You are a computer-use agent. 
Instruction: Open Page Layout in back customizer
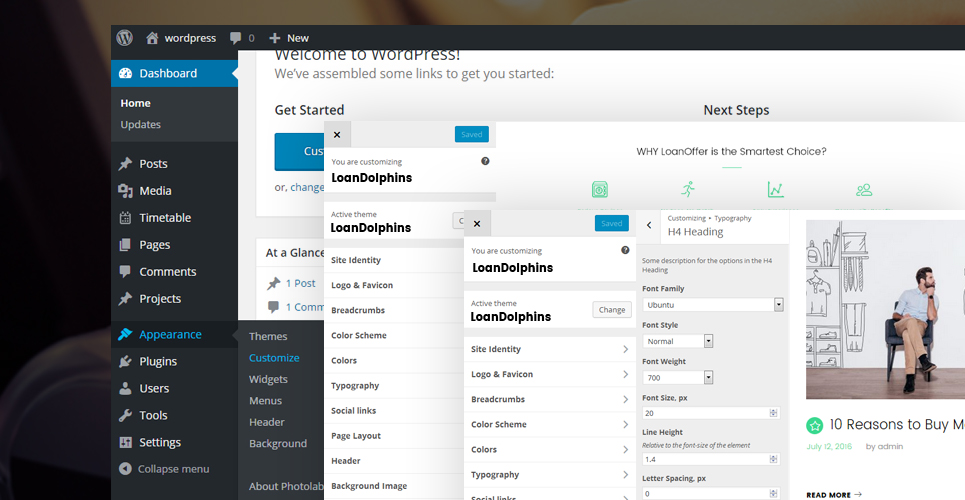[x=394, y=436]
